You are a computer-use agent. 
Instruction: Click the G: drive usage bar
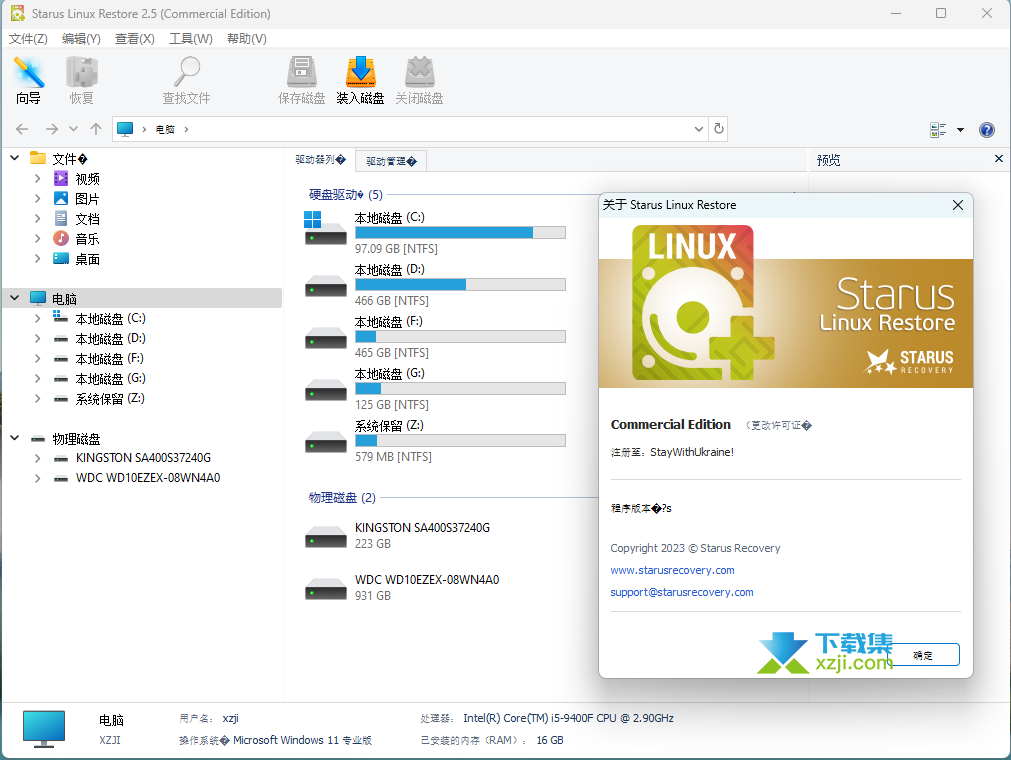pos(460,389)
